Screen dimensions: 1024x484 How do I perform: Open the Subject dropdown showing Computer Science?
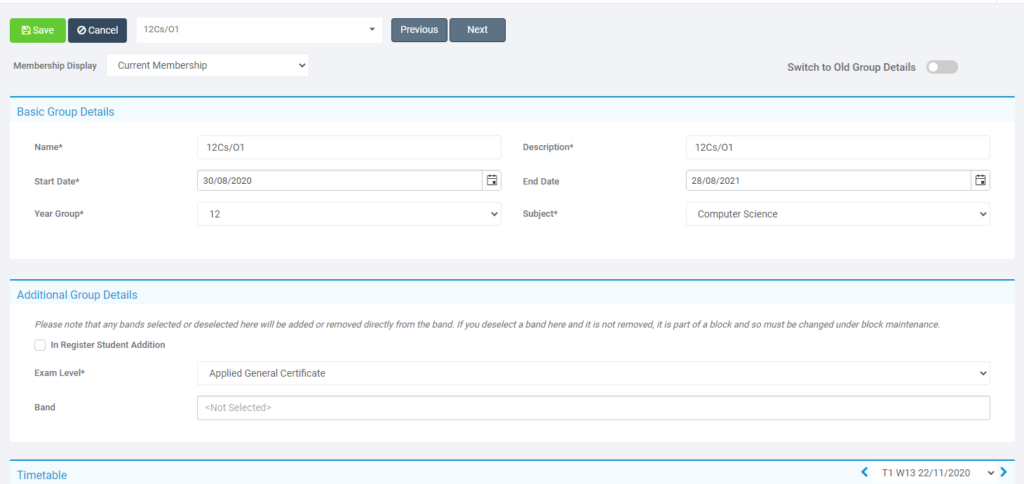(x=838, y=214)
